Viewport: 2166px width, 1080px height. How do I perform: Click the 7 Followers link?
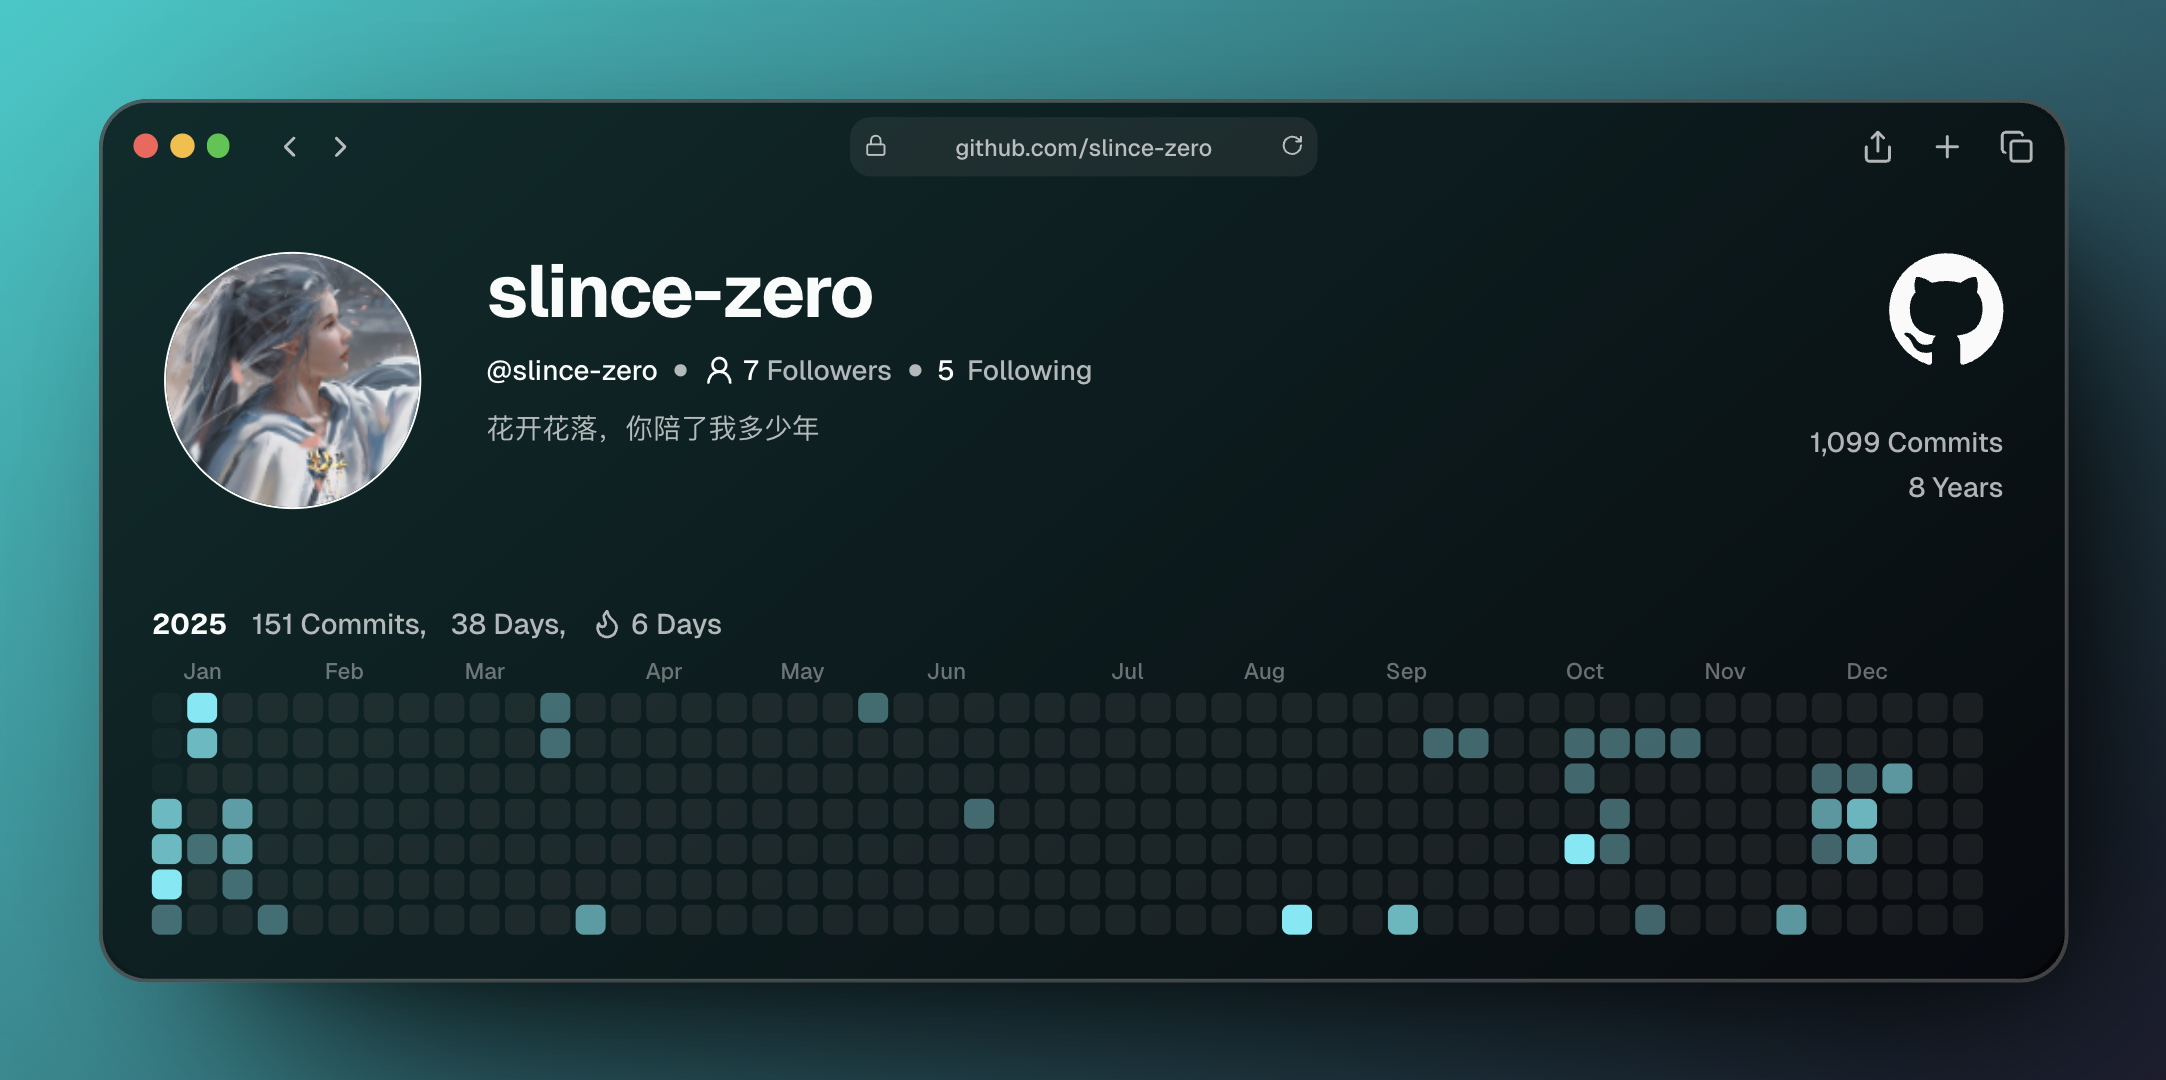(x=816, y=370)
